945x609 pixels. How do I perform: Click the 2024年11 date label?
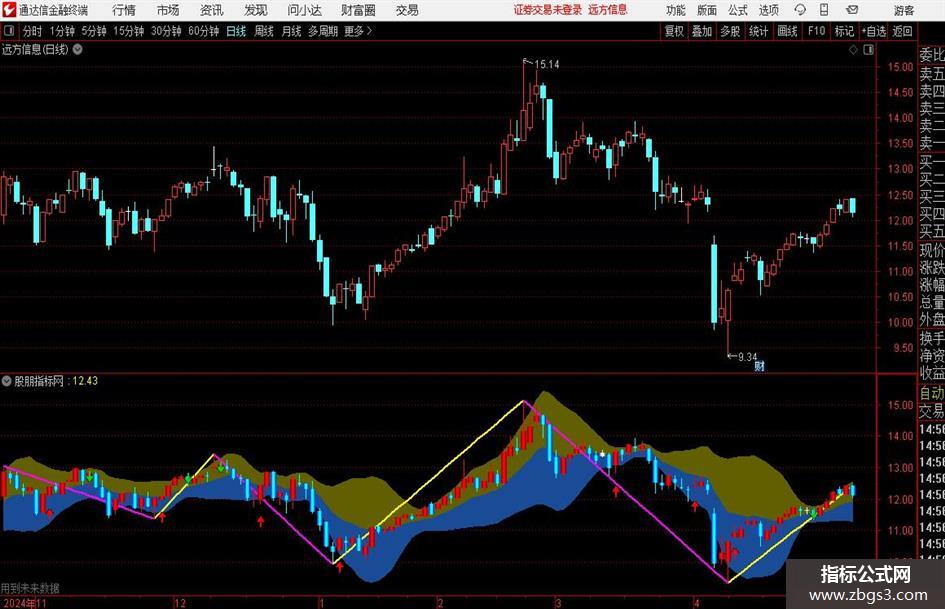point(25,603)
